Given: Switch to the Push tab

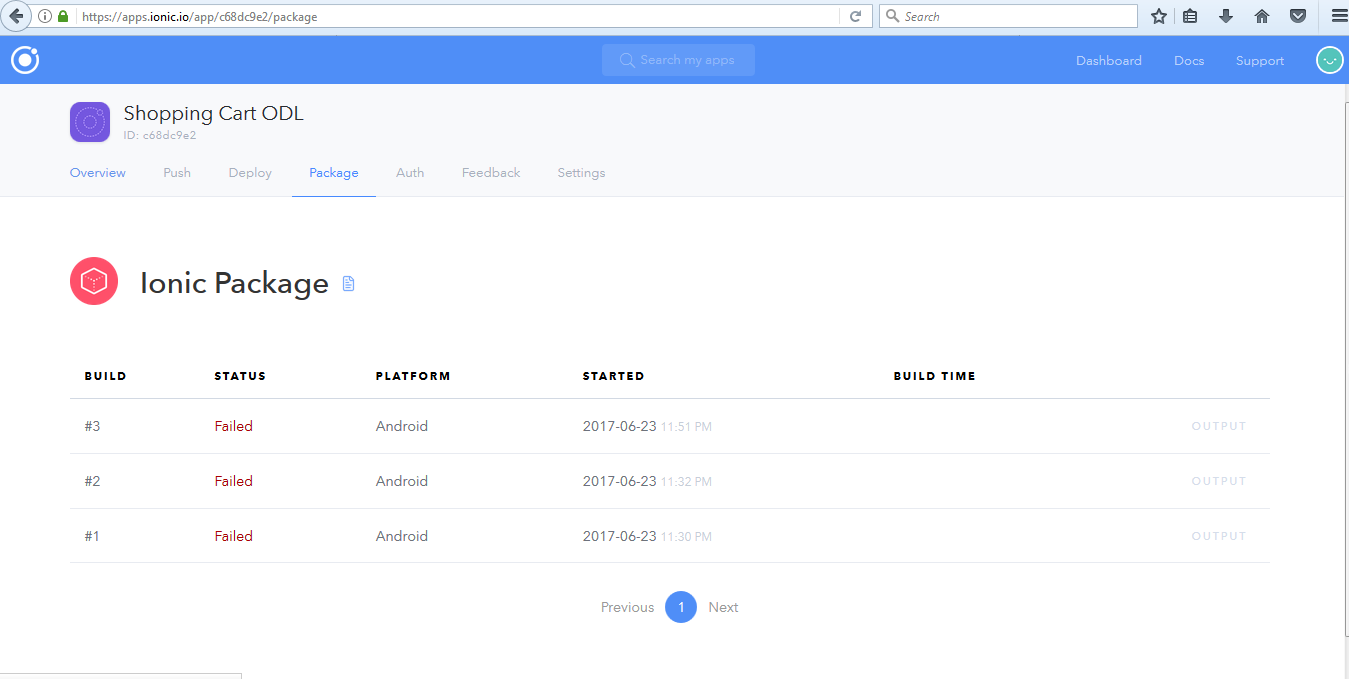Looking at the screenshot, I should [x=177, y=173].
